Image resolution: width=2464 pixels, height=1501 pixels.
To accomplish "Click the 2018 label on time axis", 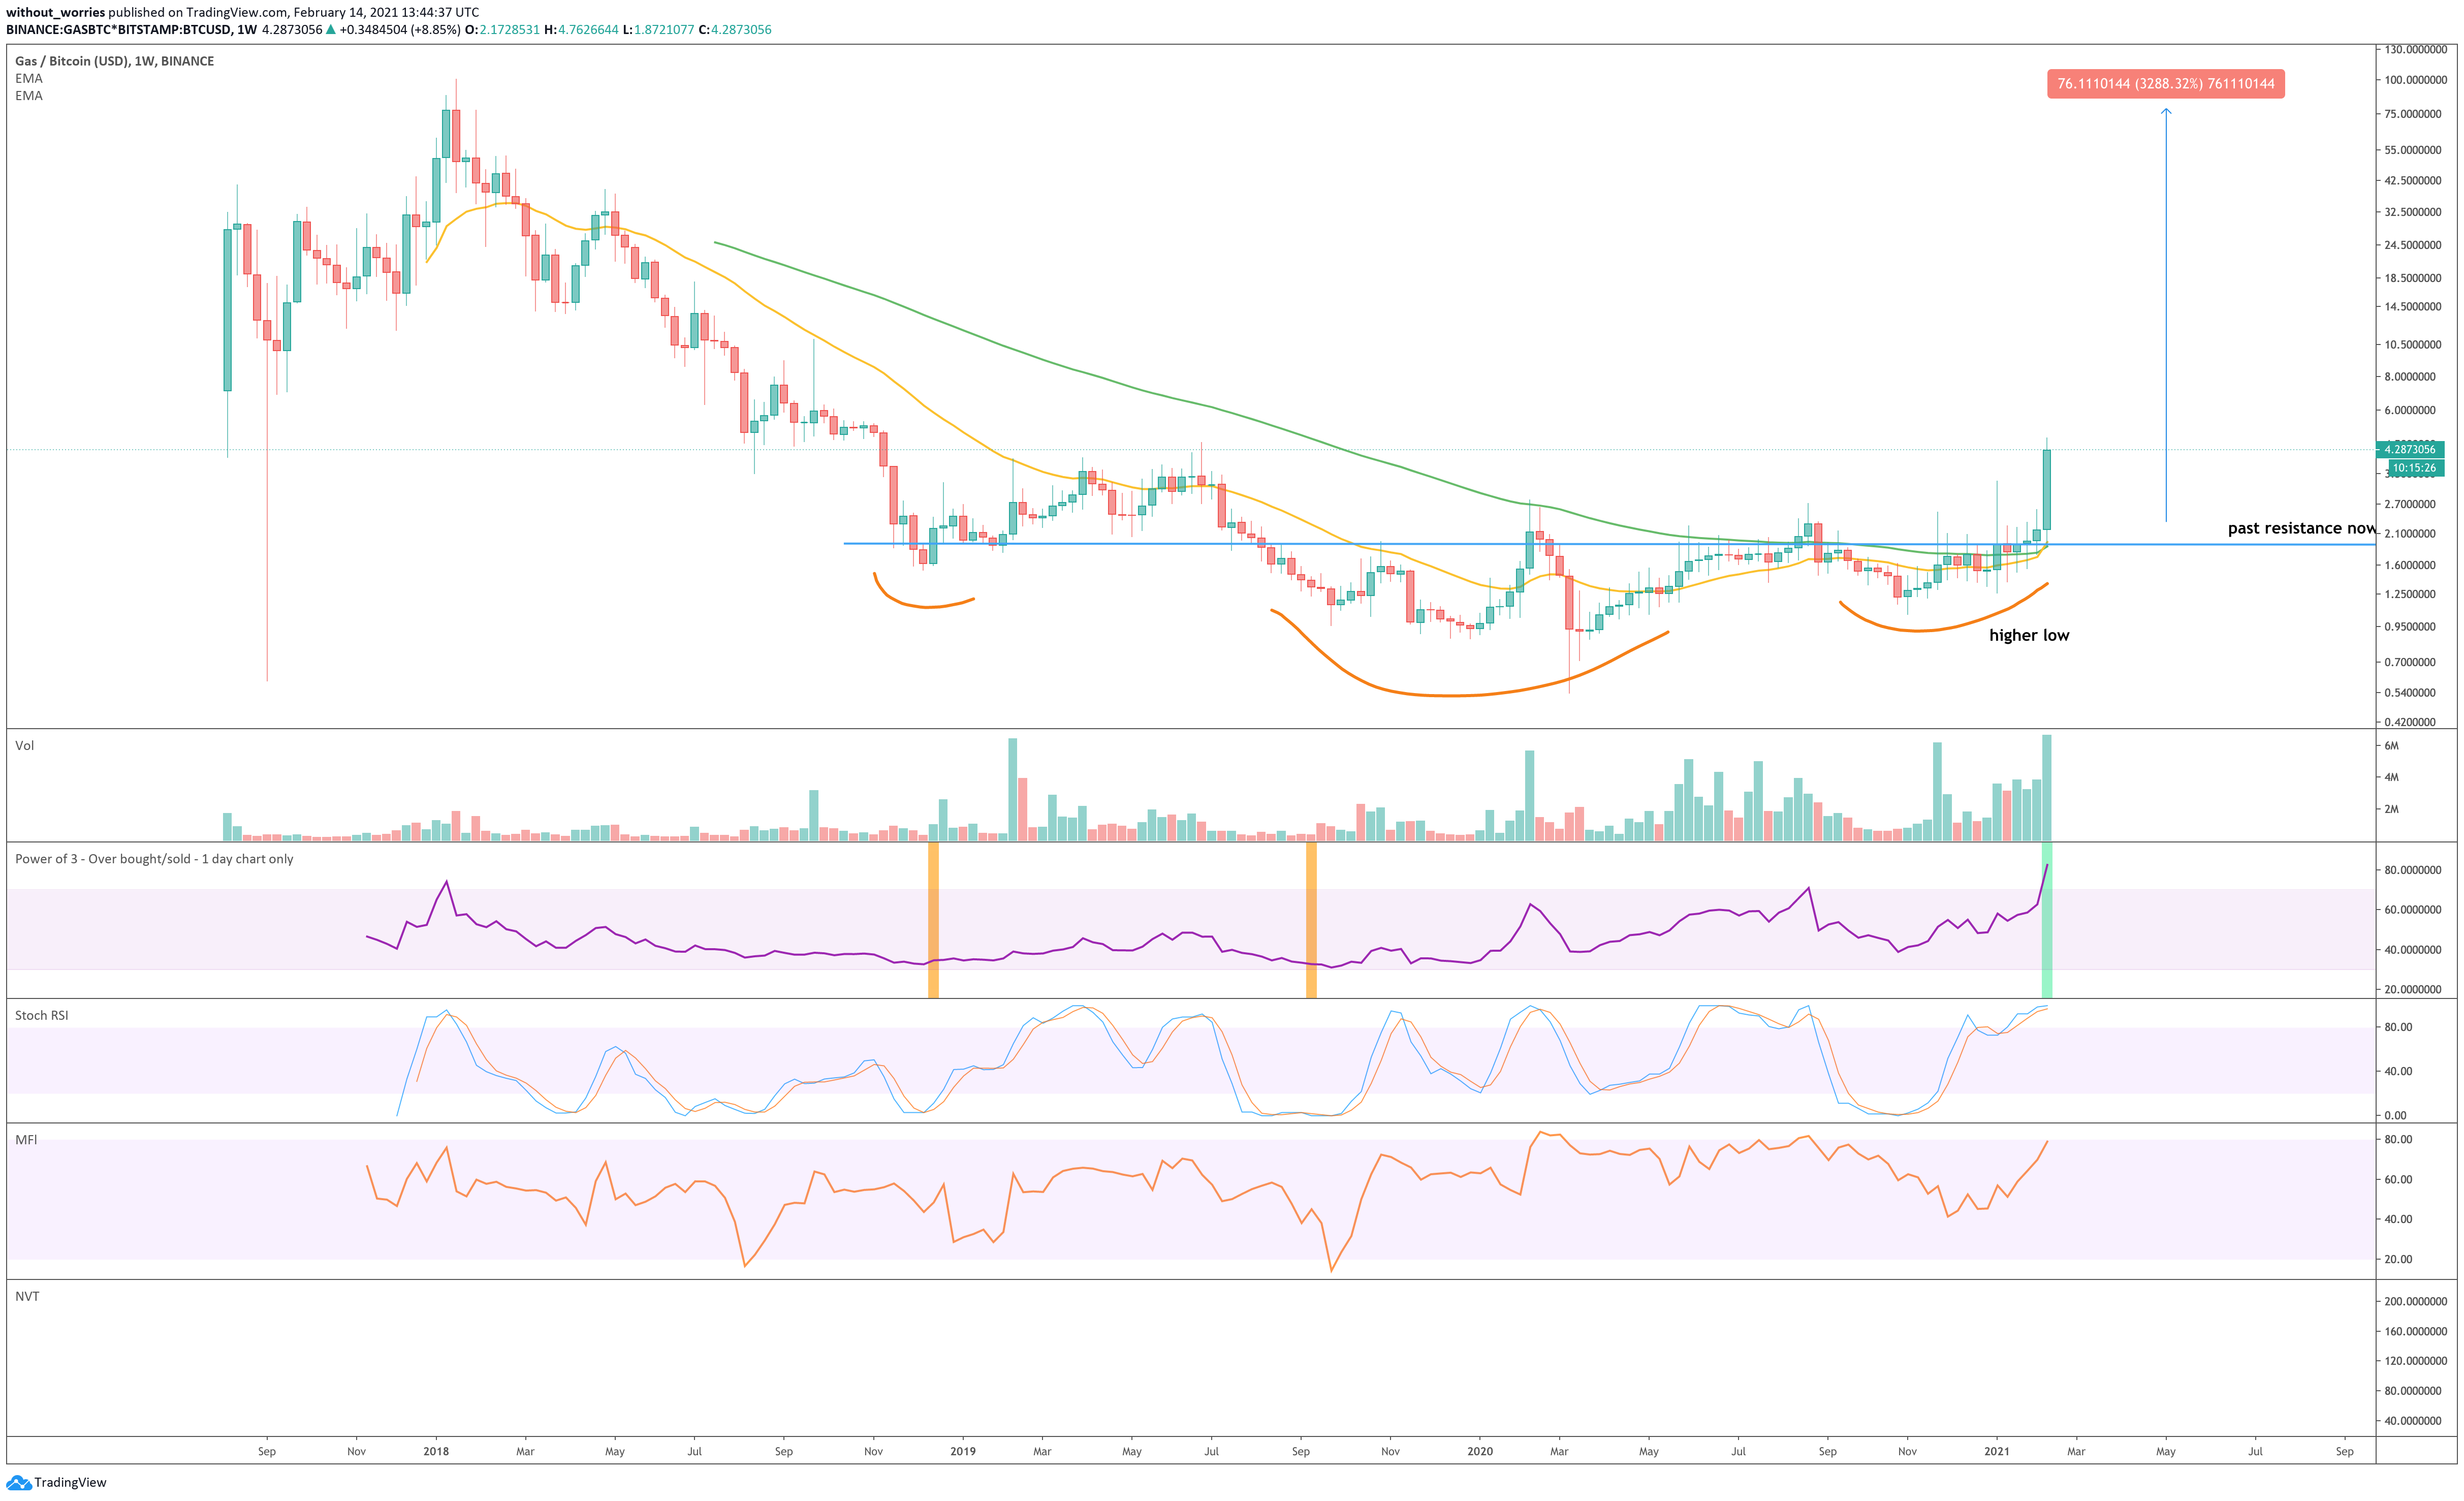I will pyautogui.click(x=436, y=1451).
